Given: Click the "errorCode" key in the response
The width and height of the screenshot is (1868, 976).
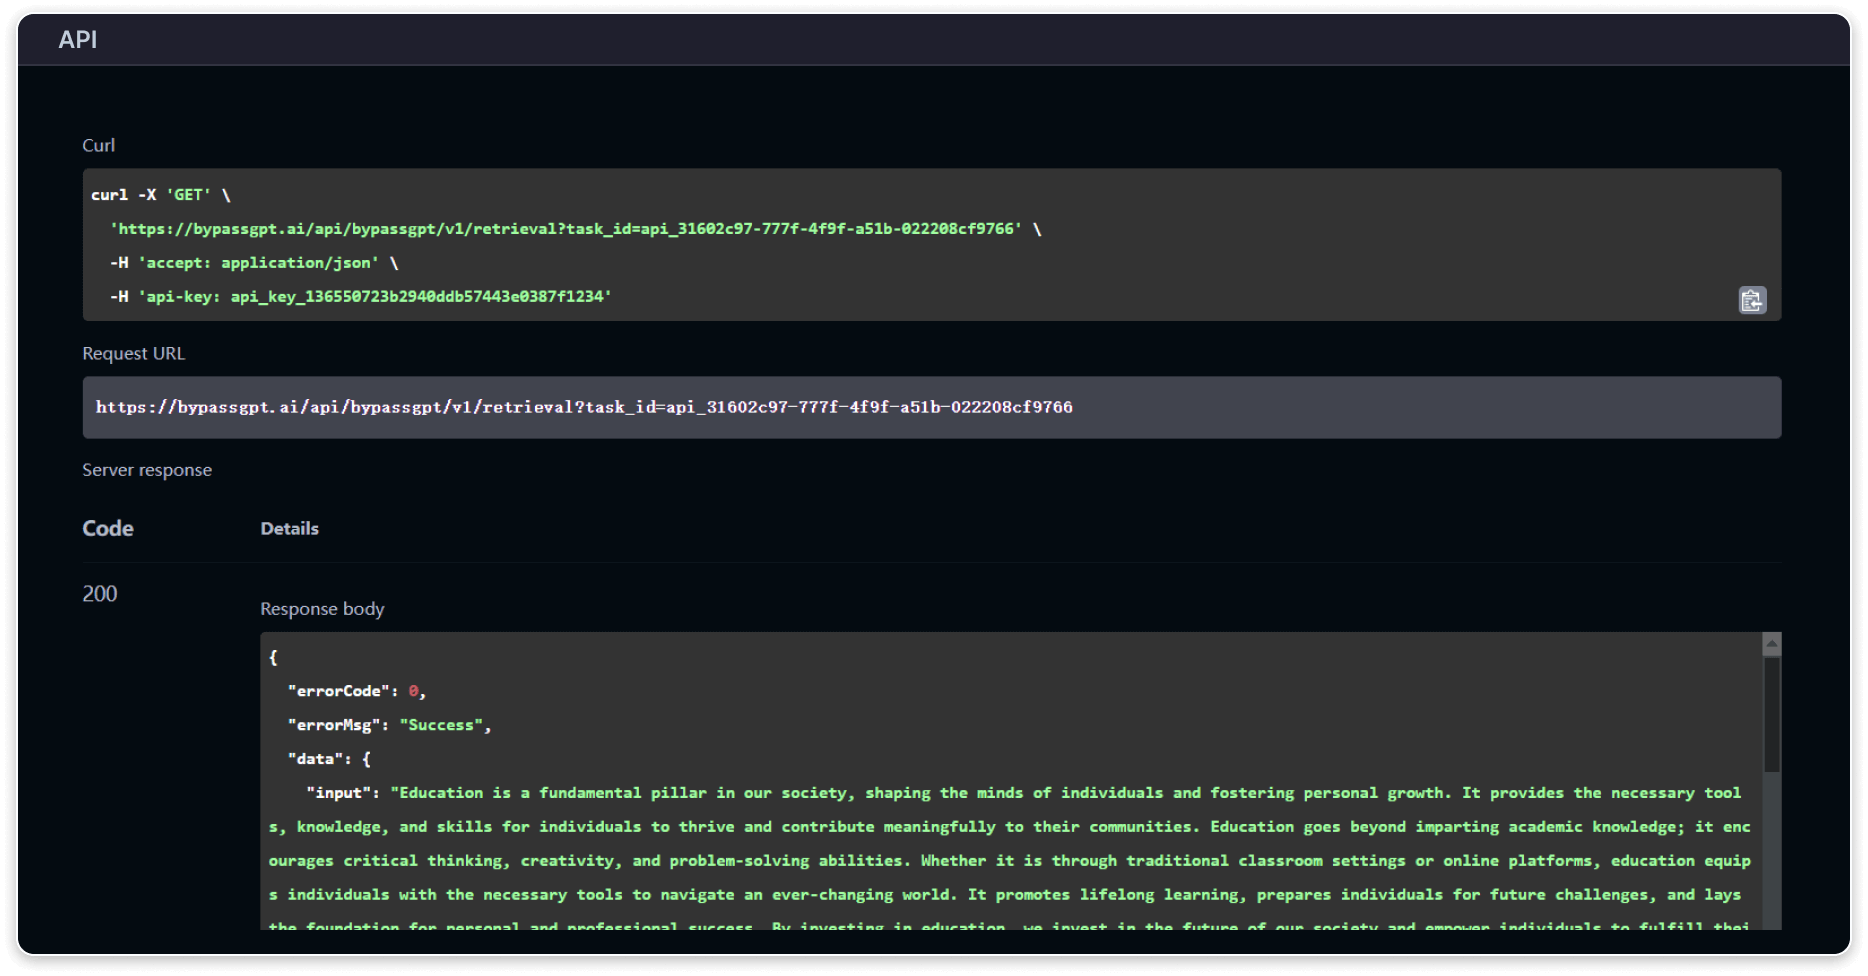Looking at the screenshot, I should coord(339,691).
